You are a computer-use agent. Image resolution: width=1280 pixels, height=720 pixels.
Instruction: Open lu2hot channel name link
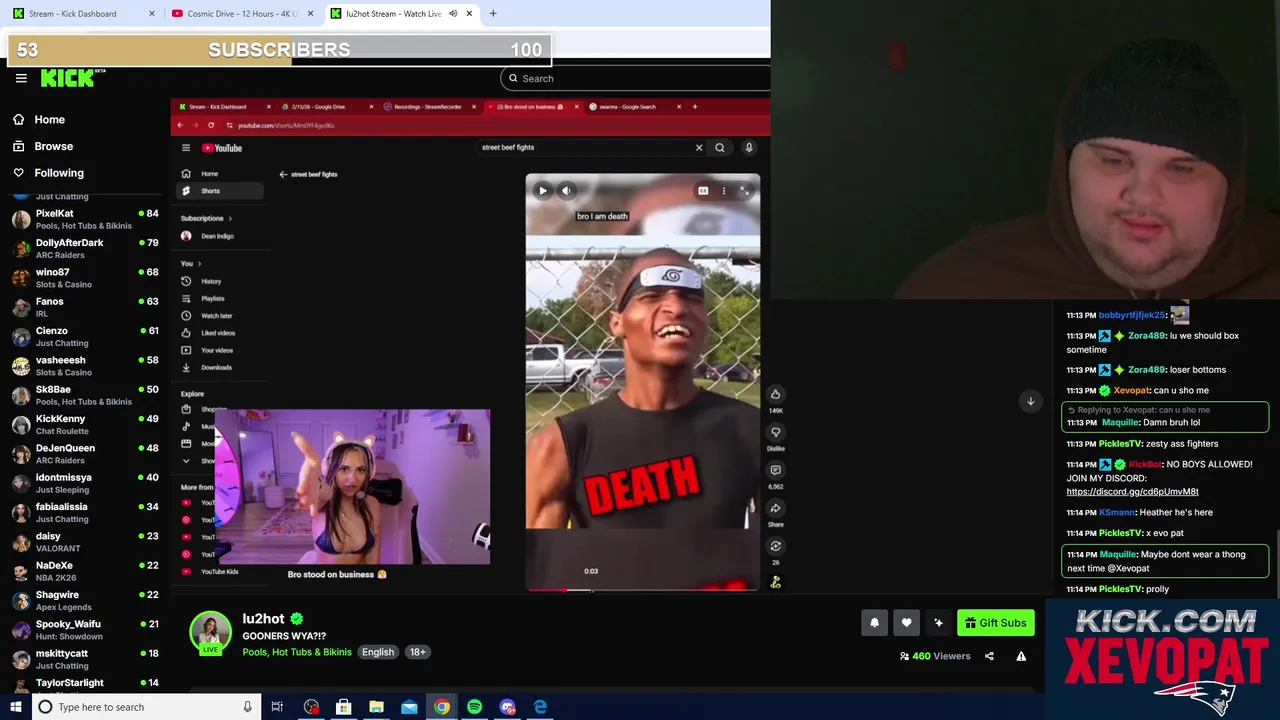263,619
